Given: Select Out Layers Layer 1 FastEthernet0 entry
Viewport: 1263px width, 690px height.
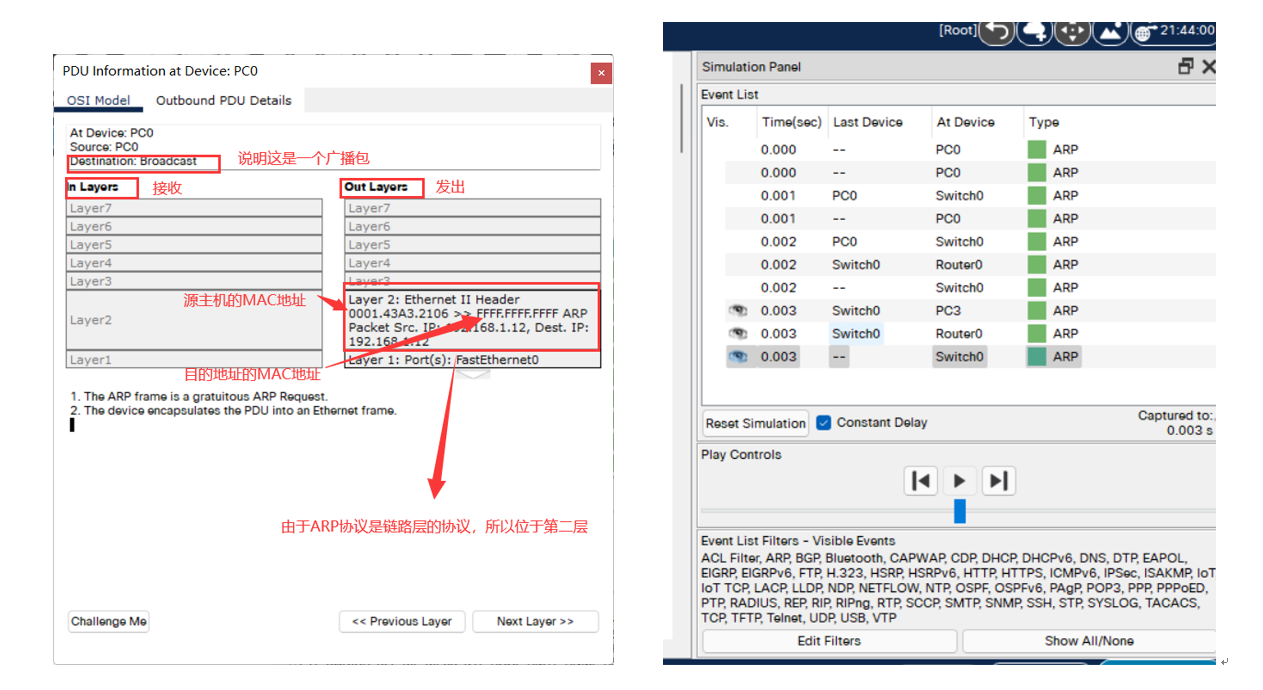Looking at the screenshot, I should coord(473,360).
